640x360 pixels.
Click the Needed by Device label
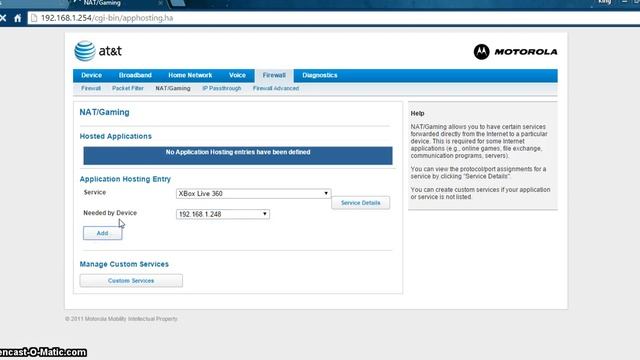coord(110,213)
